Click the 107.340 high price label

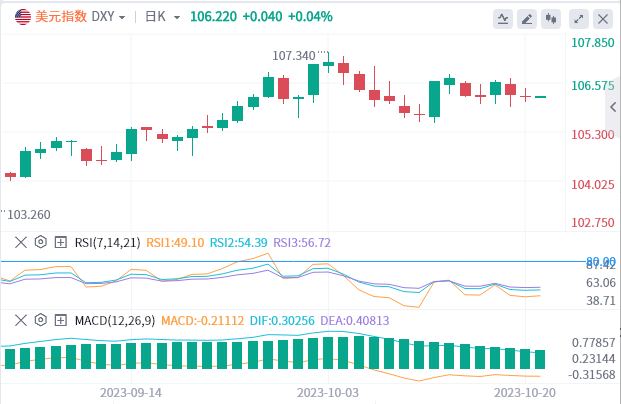click(x=292, y=55)
